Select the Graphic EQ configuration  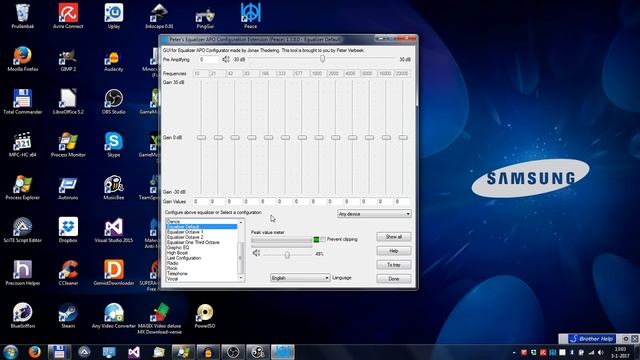[178, 248]
